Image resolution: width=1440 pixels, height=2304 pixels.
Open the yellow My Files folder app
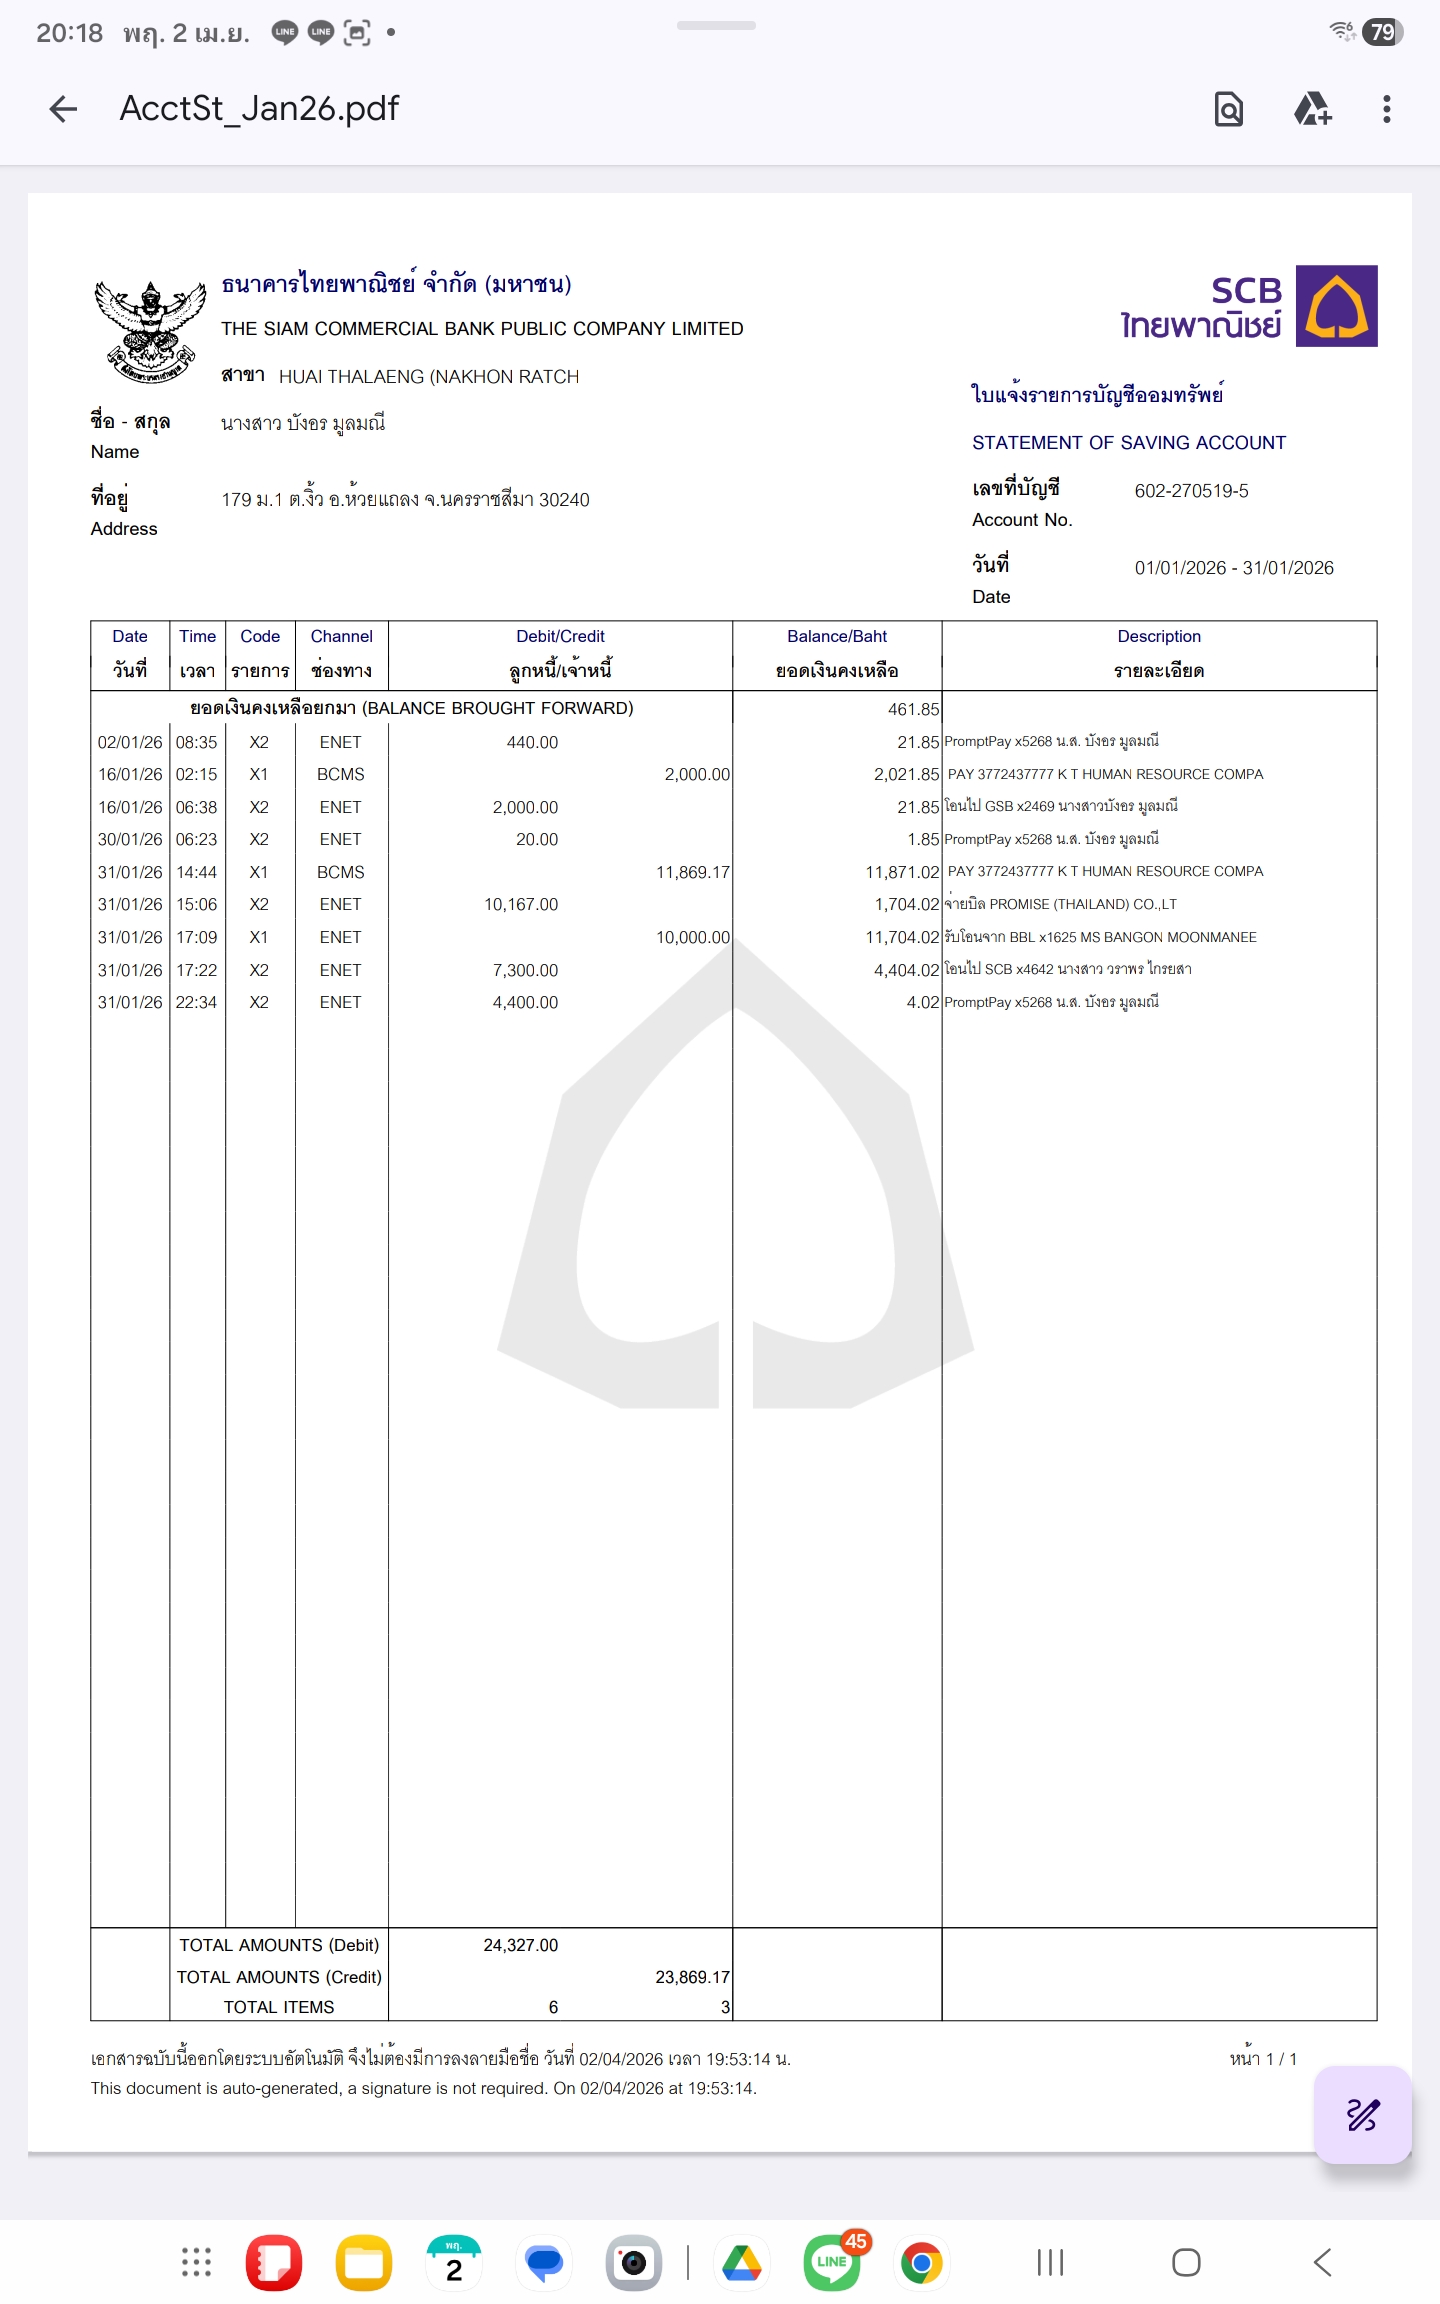tap(364, 2262)
